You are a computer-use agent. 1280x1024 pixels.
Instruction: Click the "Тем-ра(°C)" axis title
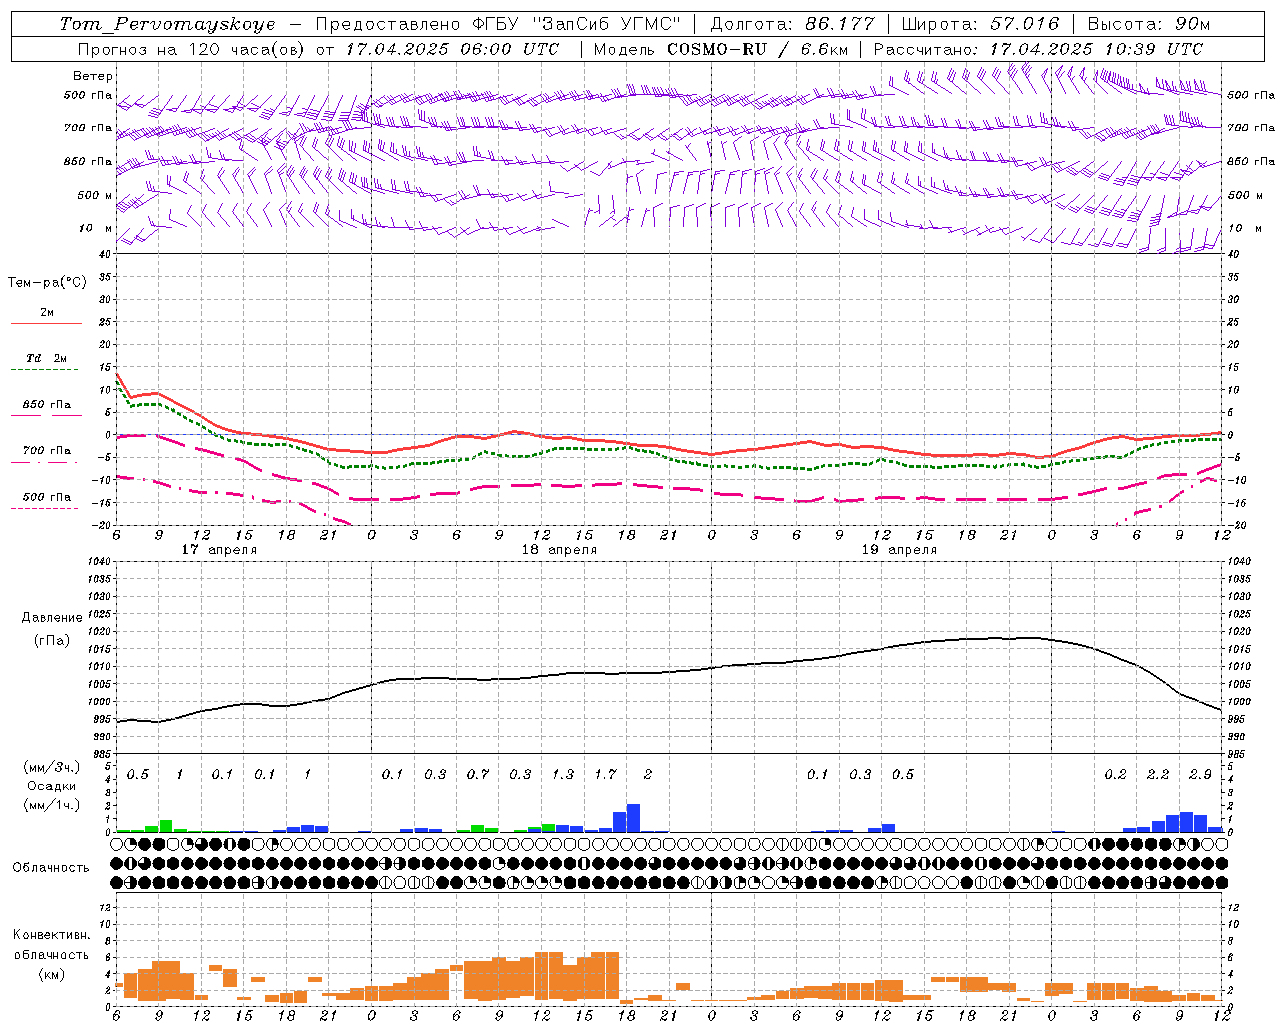47,283
